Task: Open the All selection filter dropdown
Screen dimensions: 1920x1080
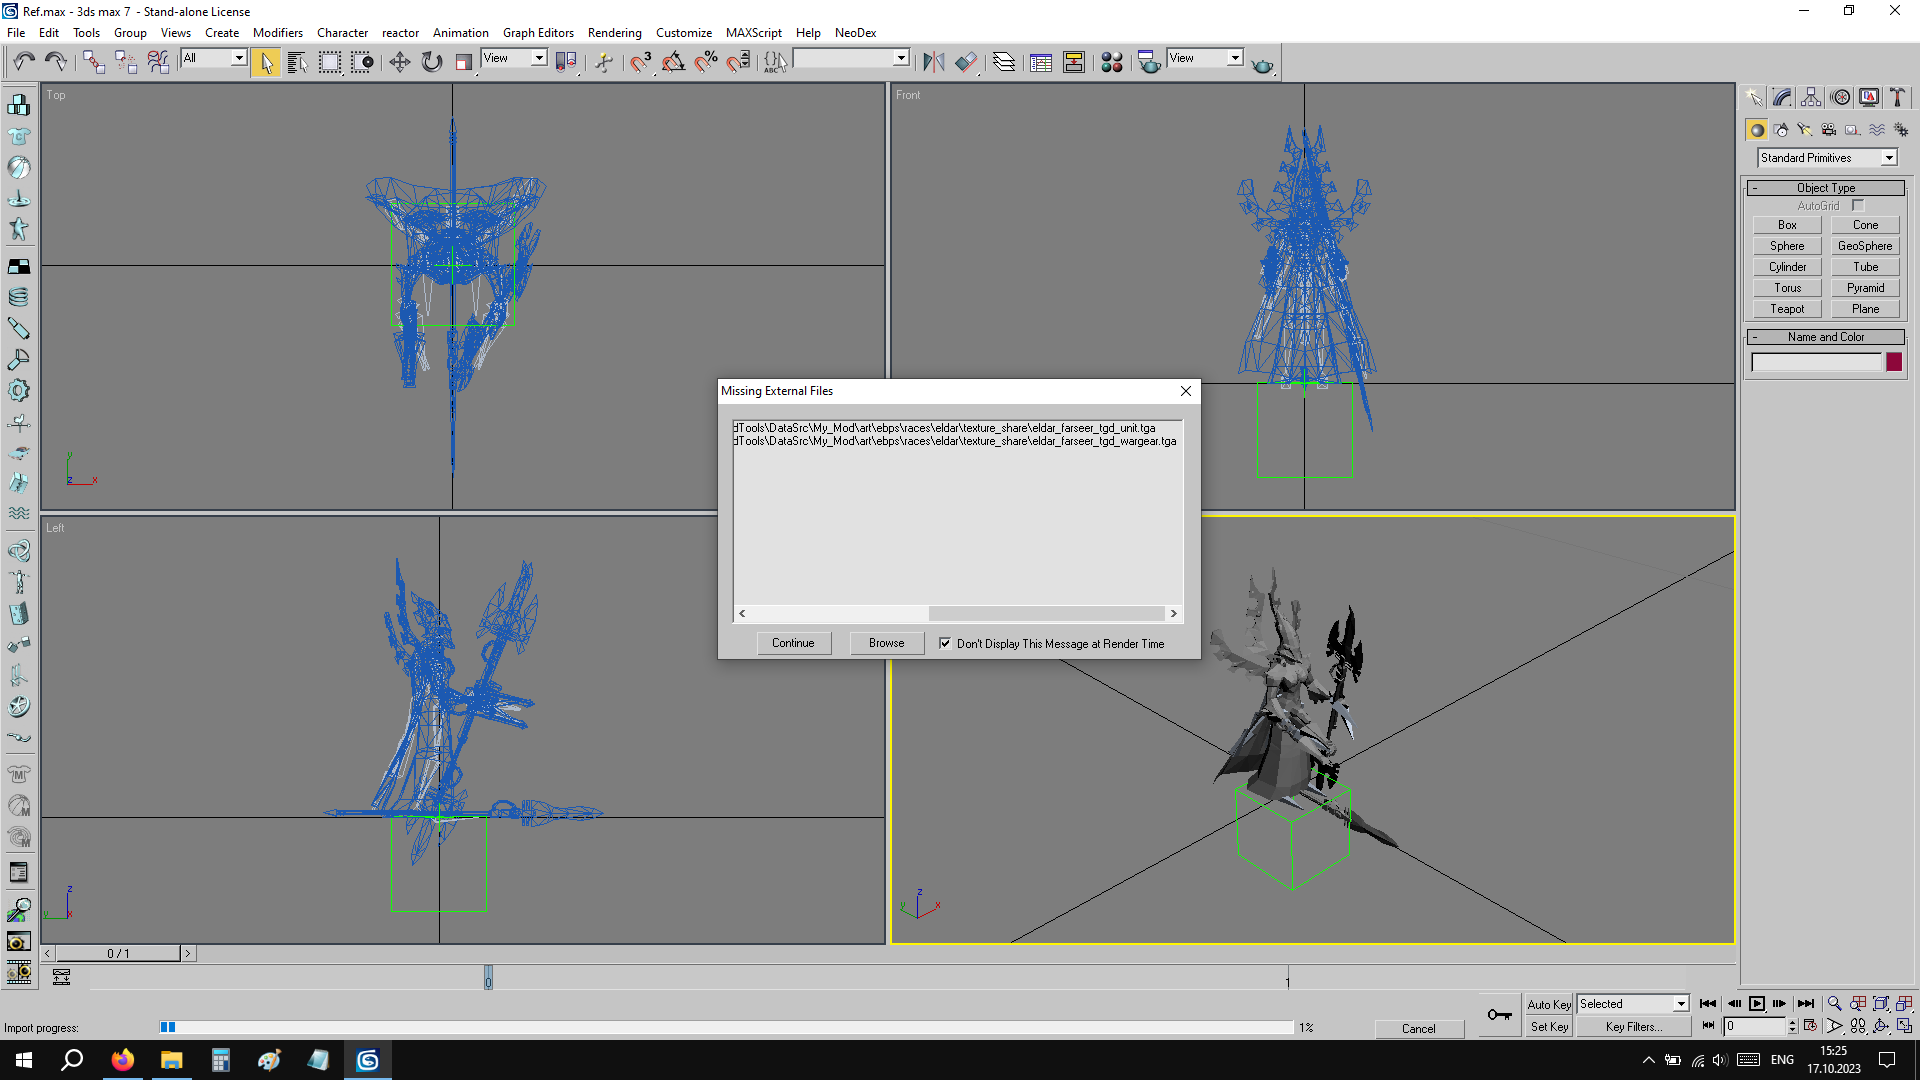Action: click(x=239, y=58)
